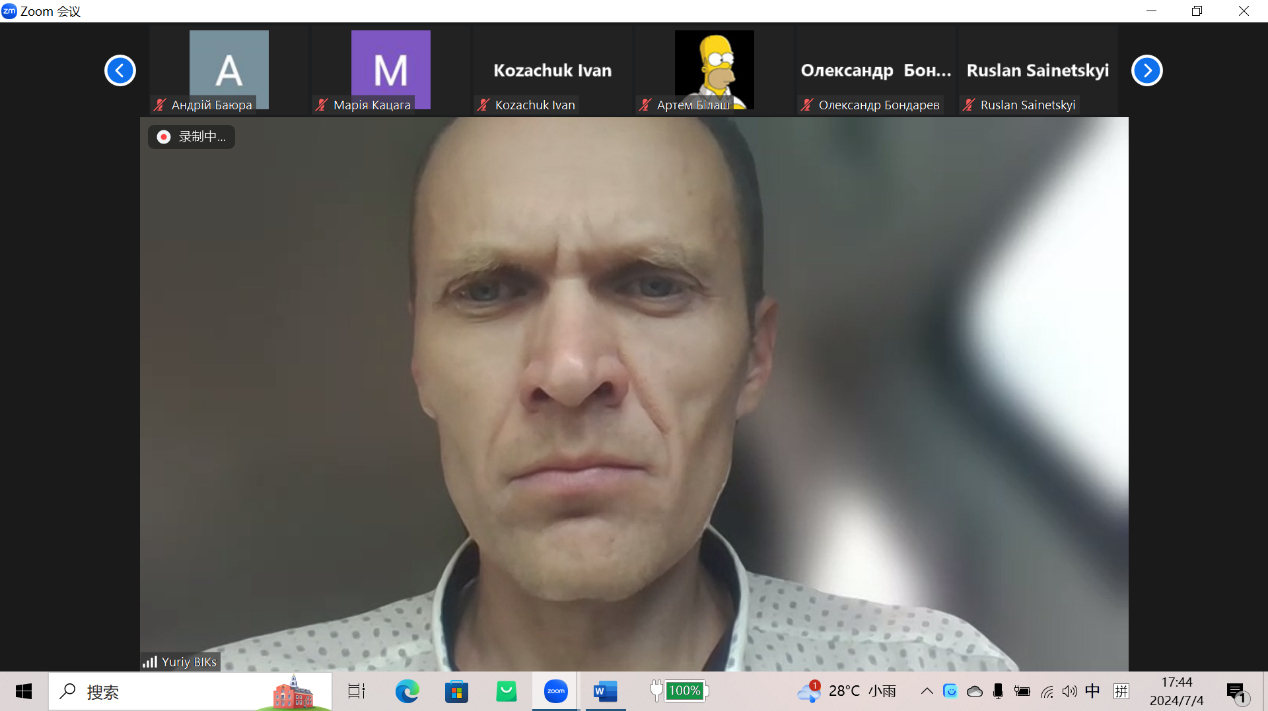Click the Zoom taskbar icon
Viewport: 1268px width, 711px height.
tap(555, 691)
